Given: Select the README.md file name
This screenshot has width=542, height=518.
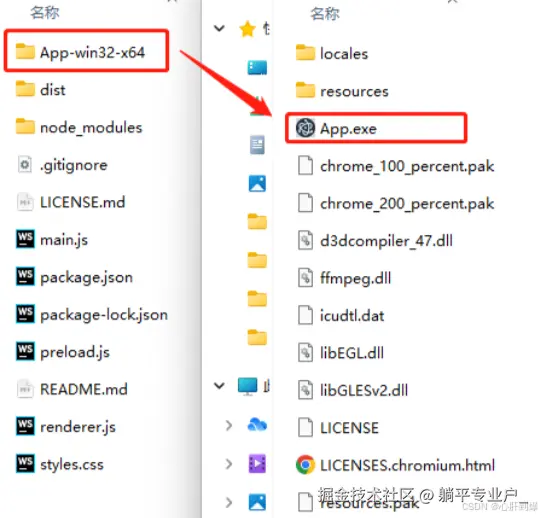Looking at the screenshot, I should (x=84, y=389).
